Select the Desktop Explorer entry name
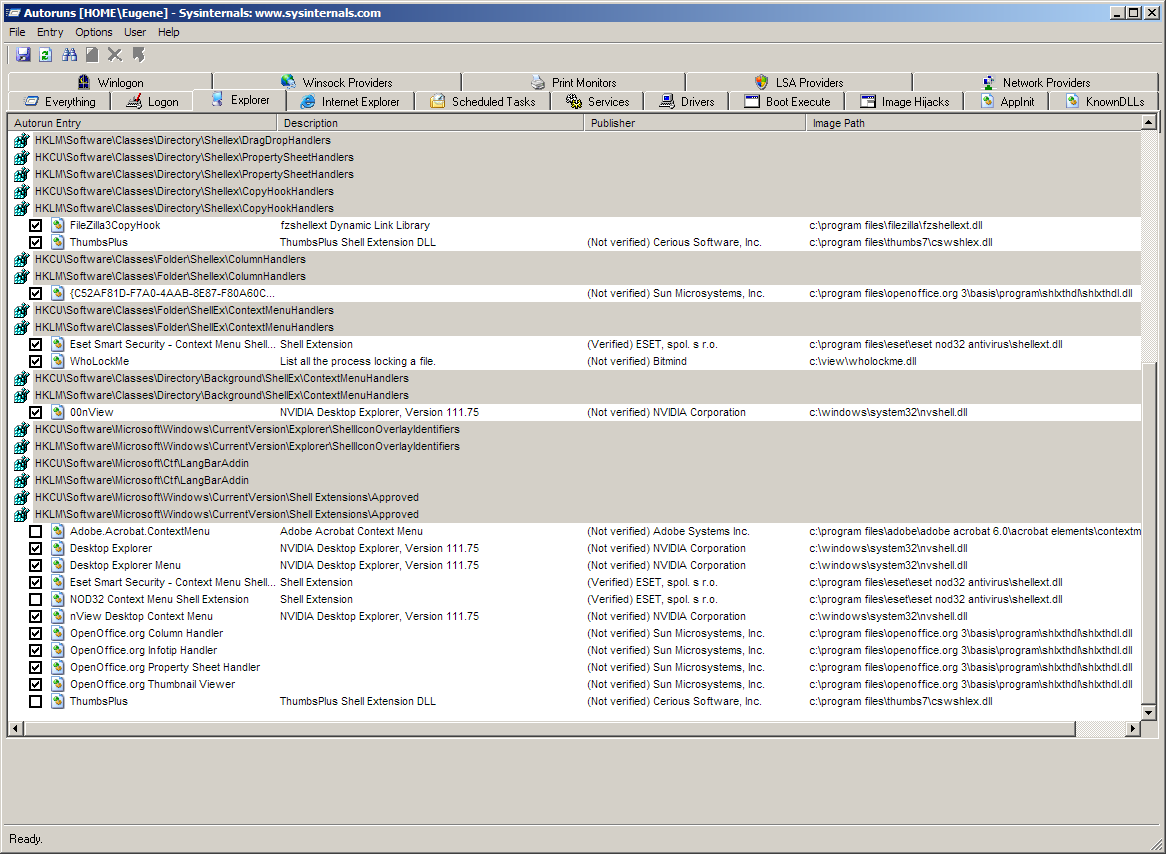This screenshot has height=854, width=1166. pyautogui.click(x=111, y=548)
